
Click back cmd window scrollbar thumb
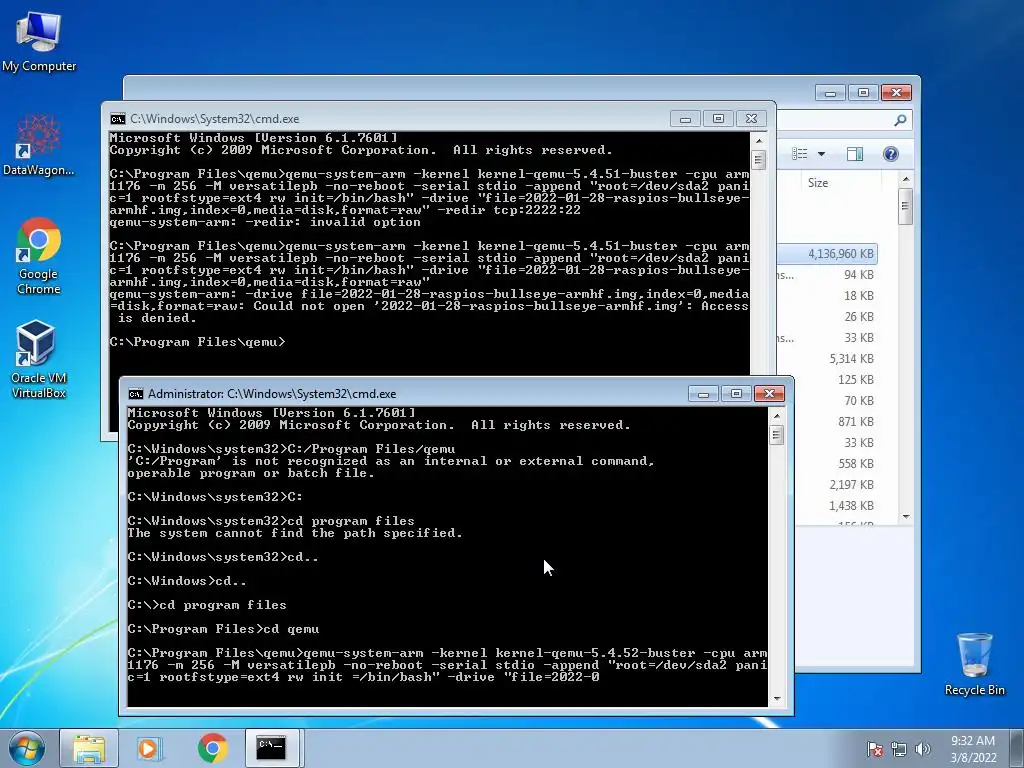tap(758, 159)
